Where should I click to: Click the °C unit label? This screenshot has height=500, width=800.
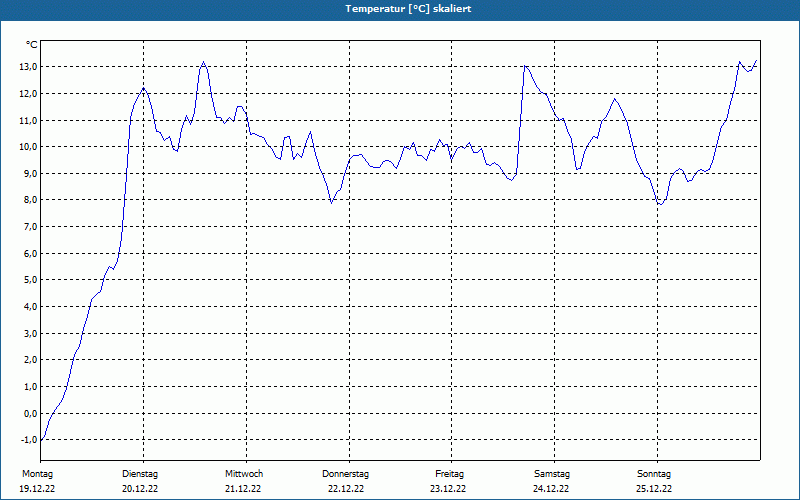coord(32,45)
